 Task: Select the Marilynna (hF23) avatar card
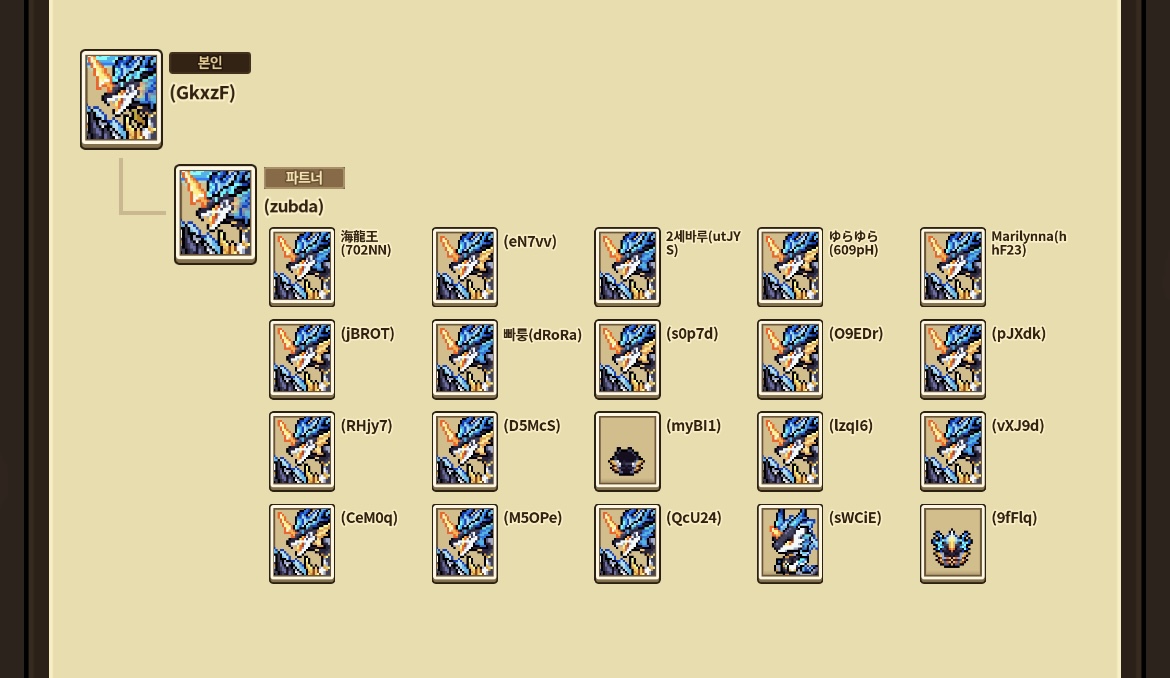pos(952,267)
